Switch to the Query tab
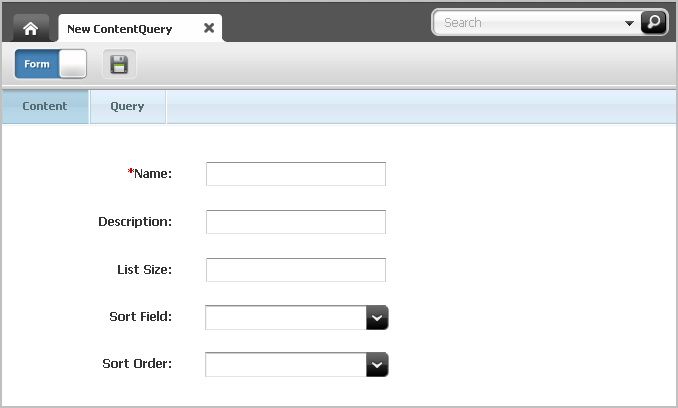Image resolution: width=678 pixels, height=408 pixels. click(x=128, y=106)
